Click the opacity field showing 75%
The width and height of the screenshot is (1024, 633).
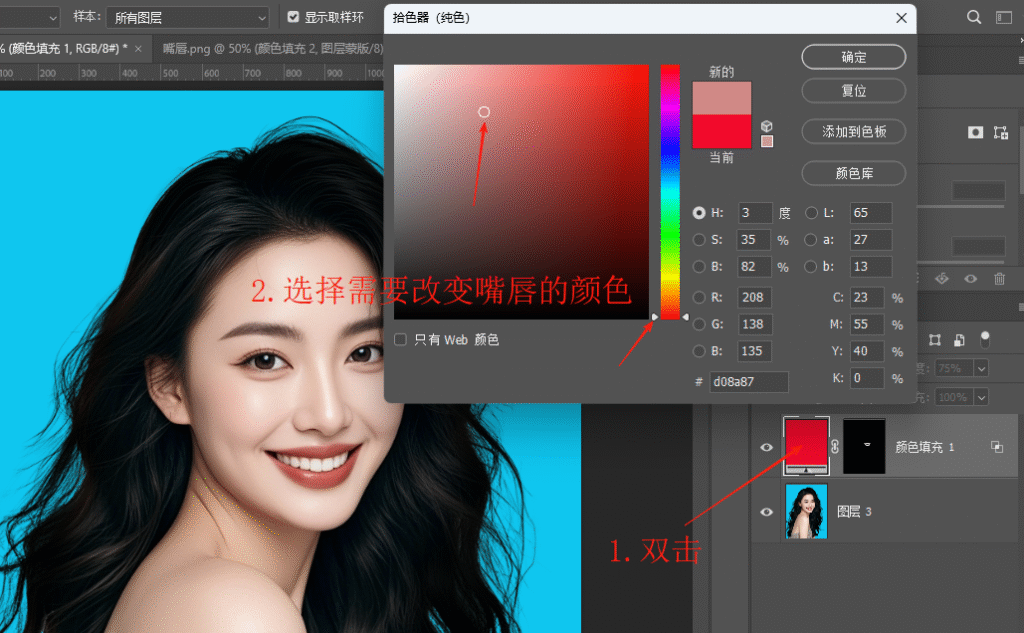954,368
